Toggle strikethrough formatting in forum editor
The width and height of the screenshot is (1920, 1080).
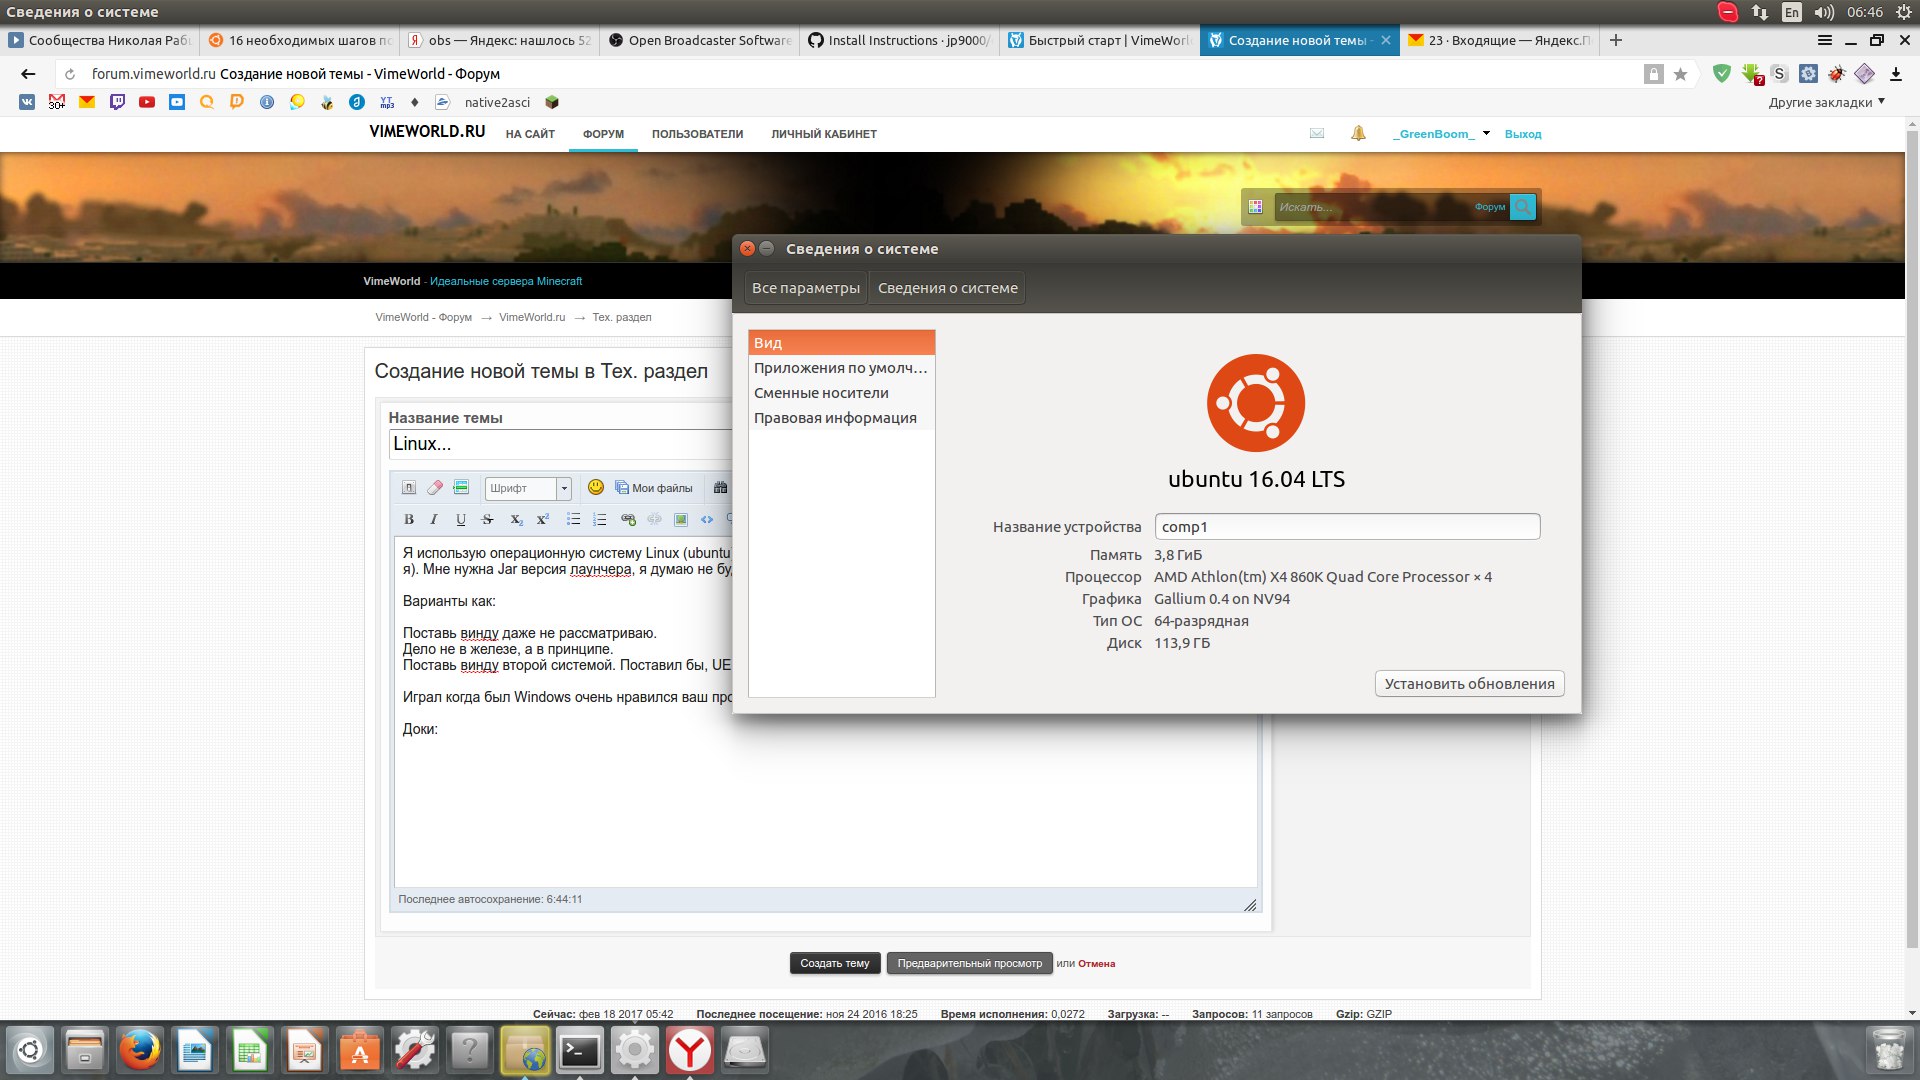(x=487, y=519)
